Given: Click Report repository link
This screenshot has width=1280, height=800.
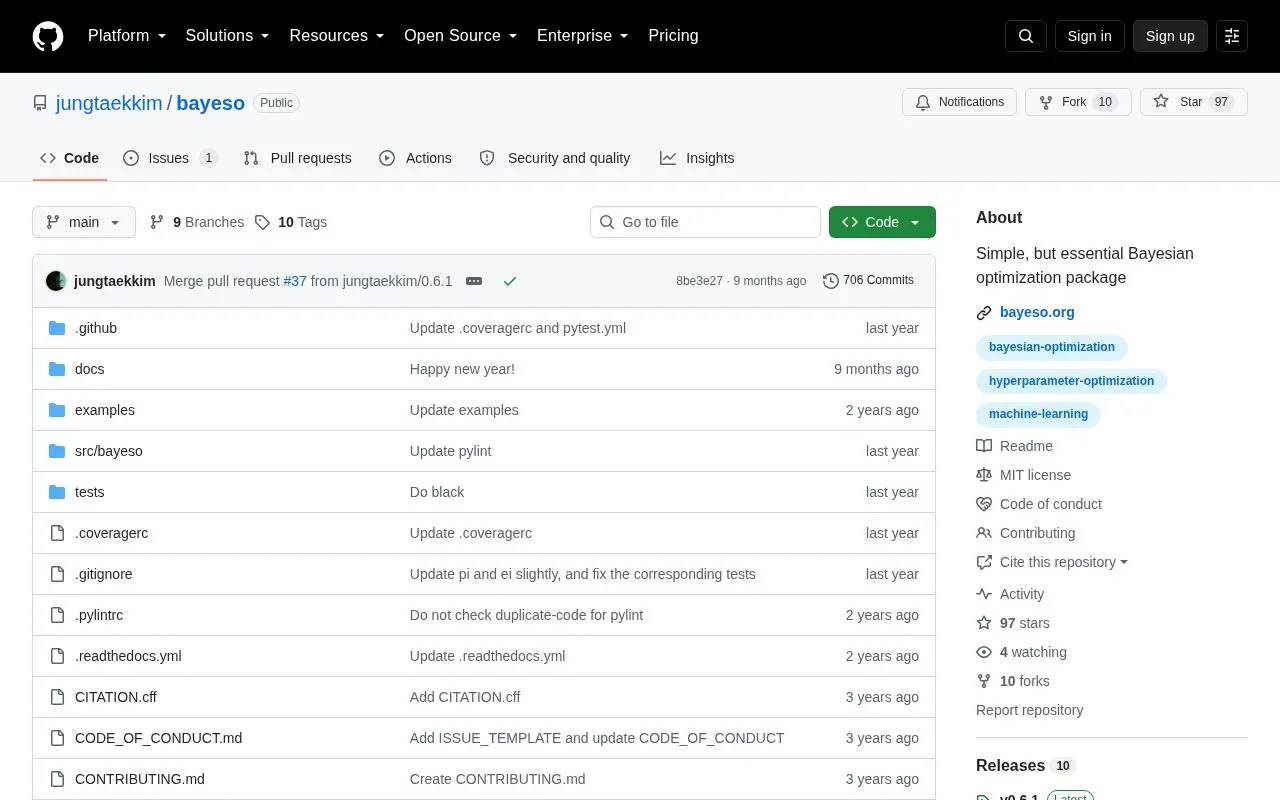Looking at the screenshot, I should point(1030,710).
